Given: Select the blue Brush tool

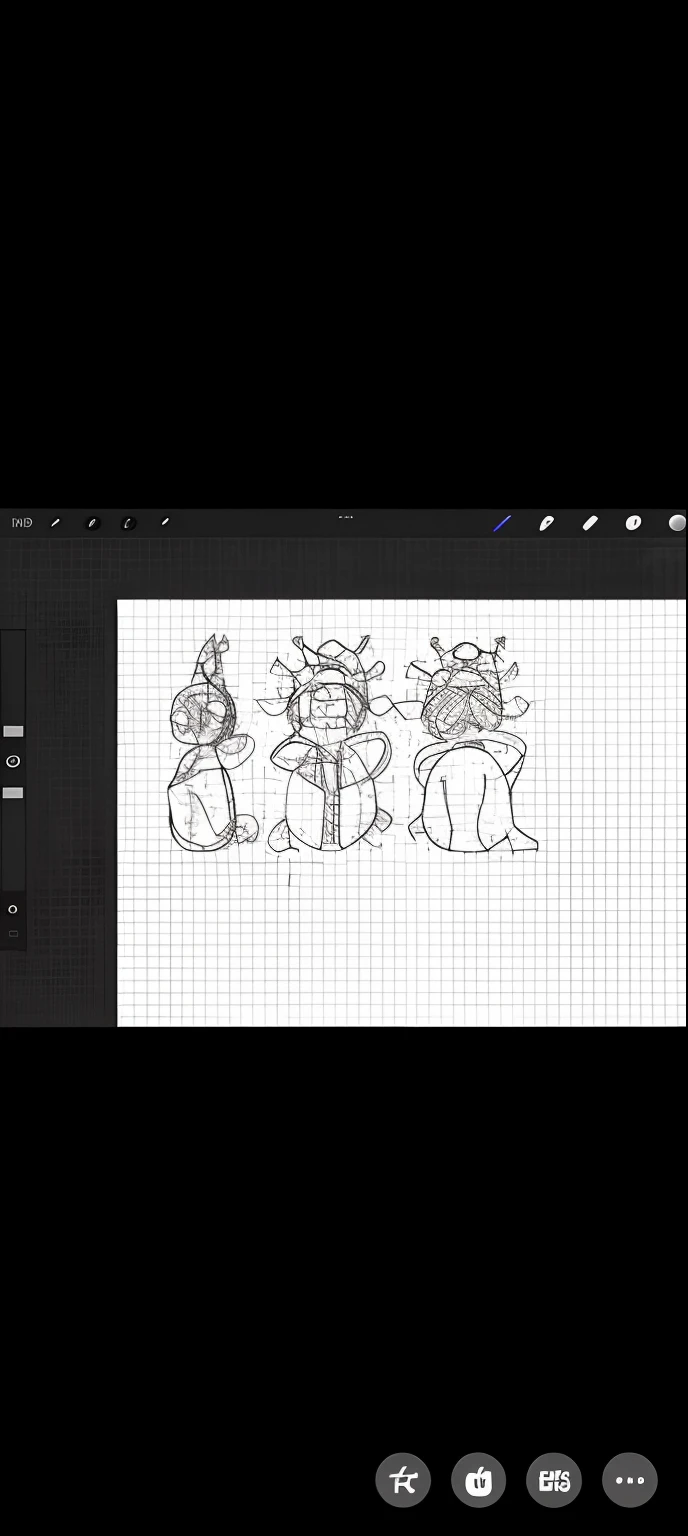Looking at the screenshot, I should tap(502, 523).
